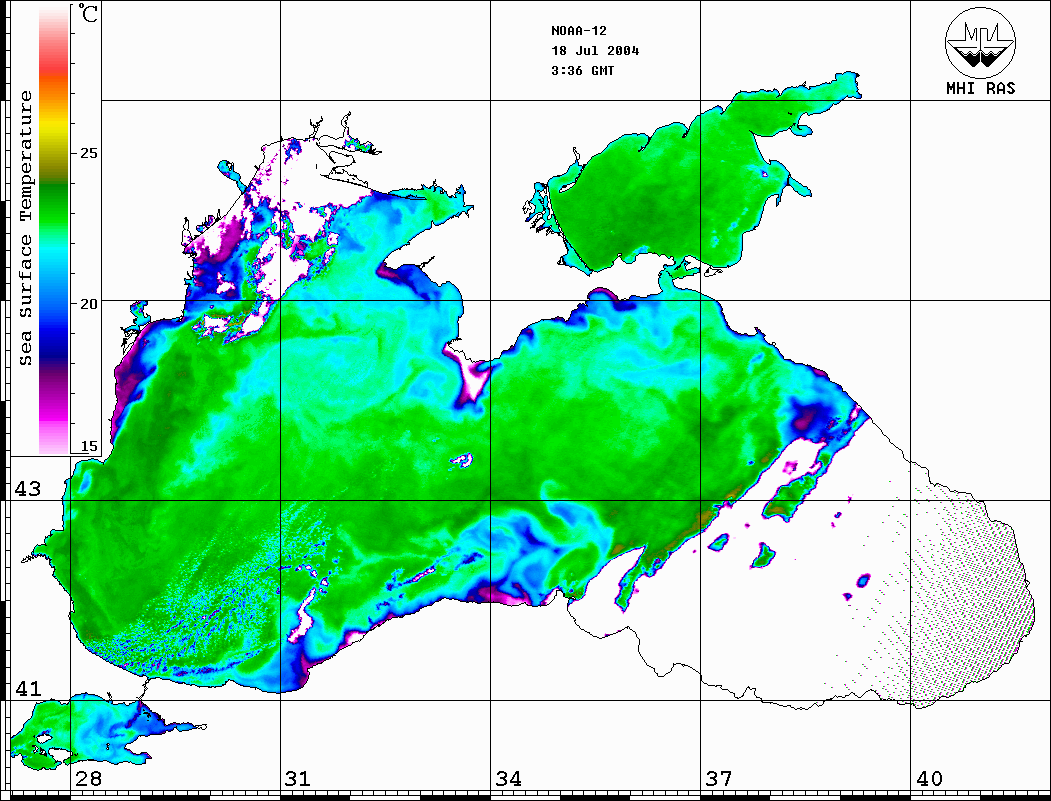Select the "NOAA-12" satellite label
The image size is (1051, 801).
pos(578,31)
